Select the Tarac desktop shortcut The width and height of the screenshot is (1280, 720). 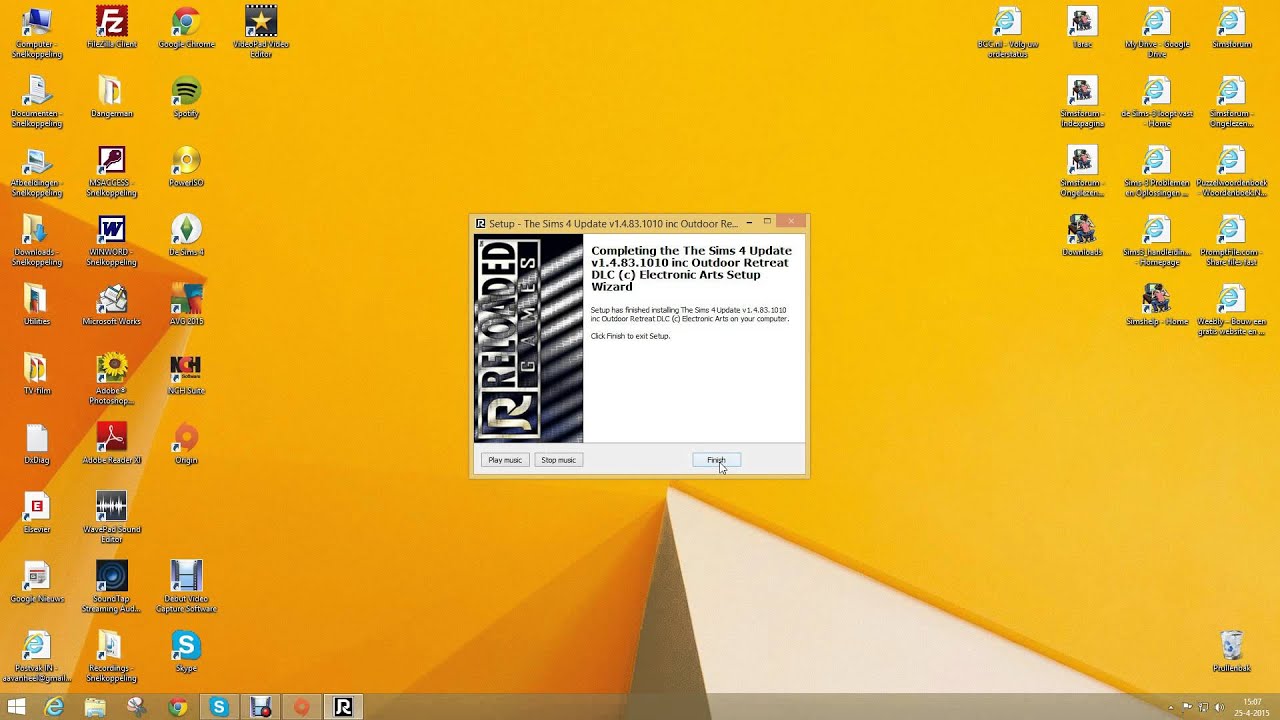(x=1082, y=28)
